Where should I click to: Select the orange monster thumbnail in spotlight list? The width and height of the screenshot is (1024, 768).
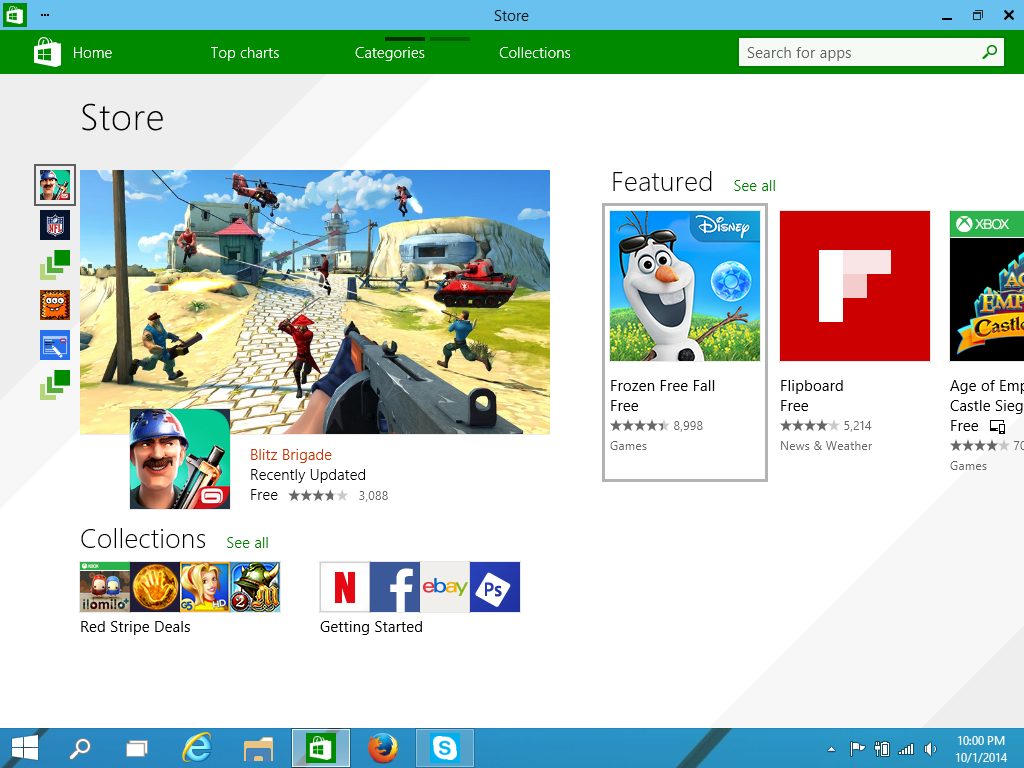[x=55, y=305]
